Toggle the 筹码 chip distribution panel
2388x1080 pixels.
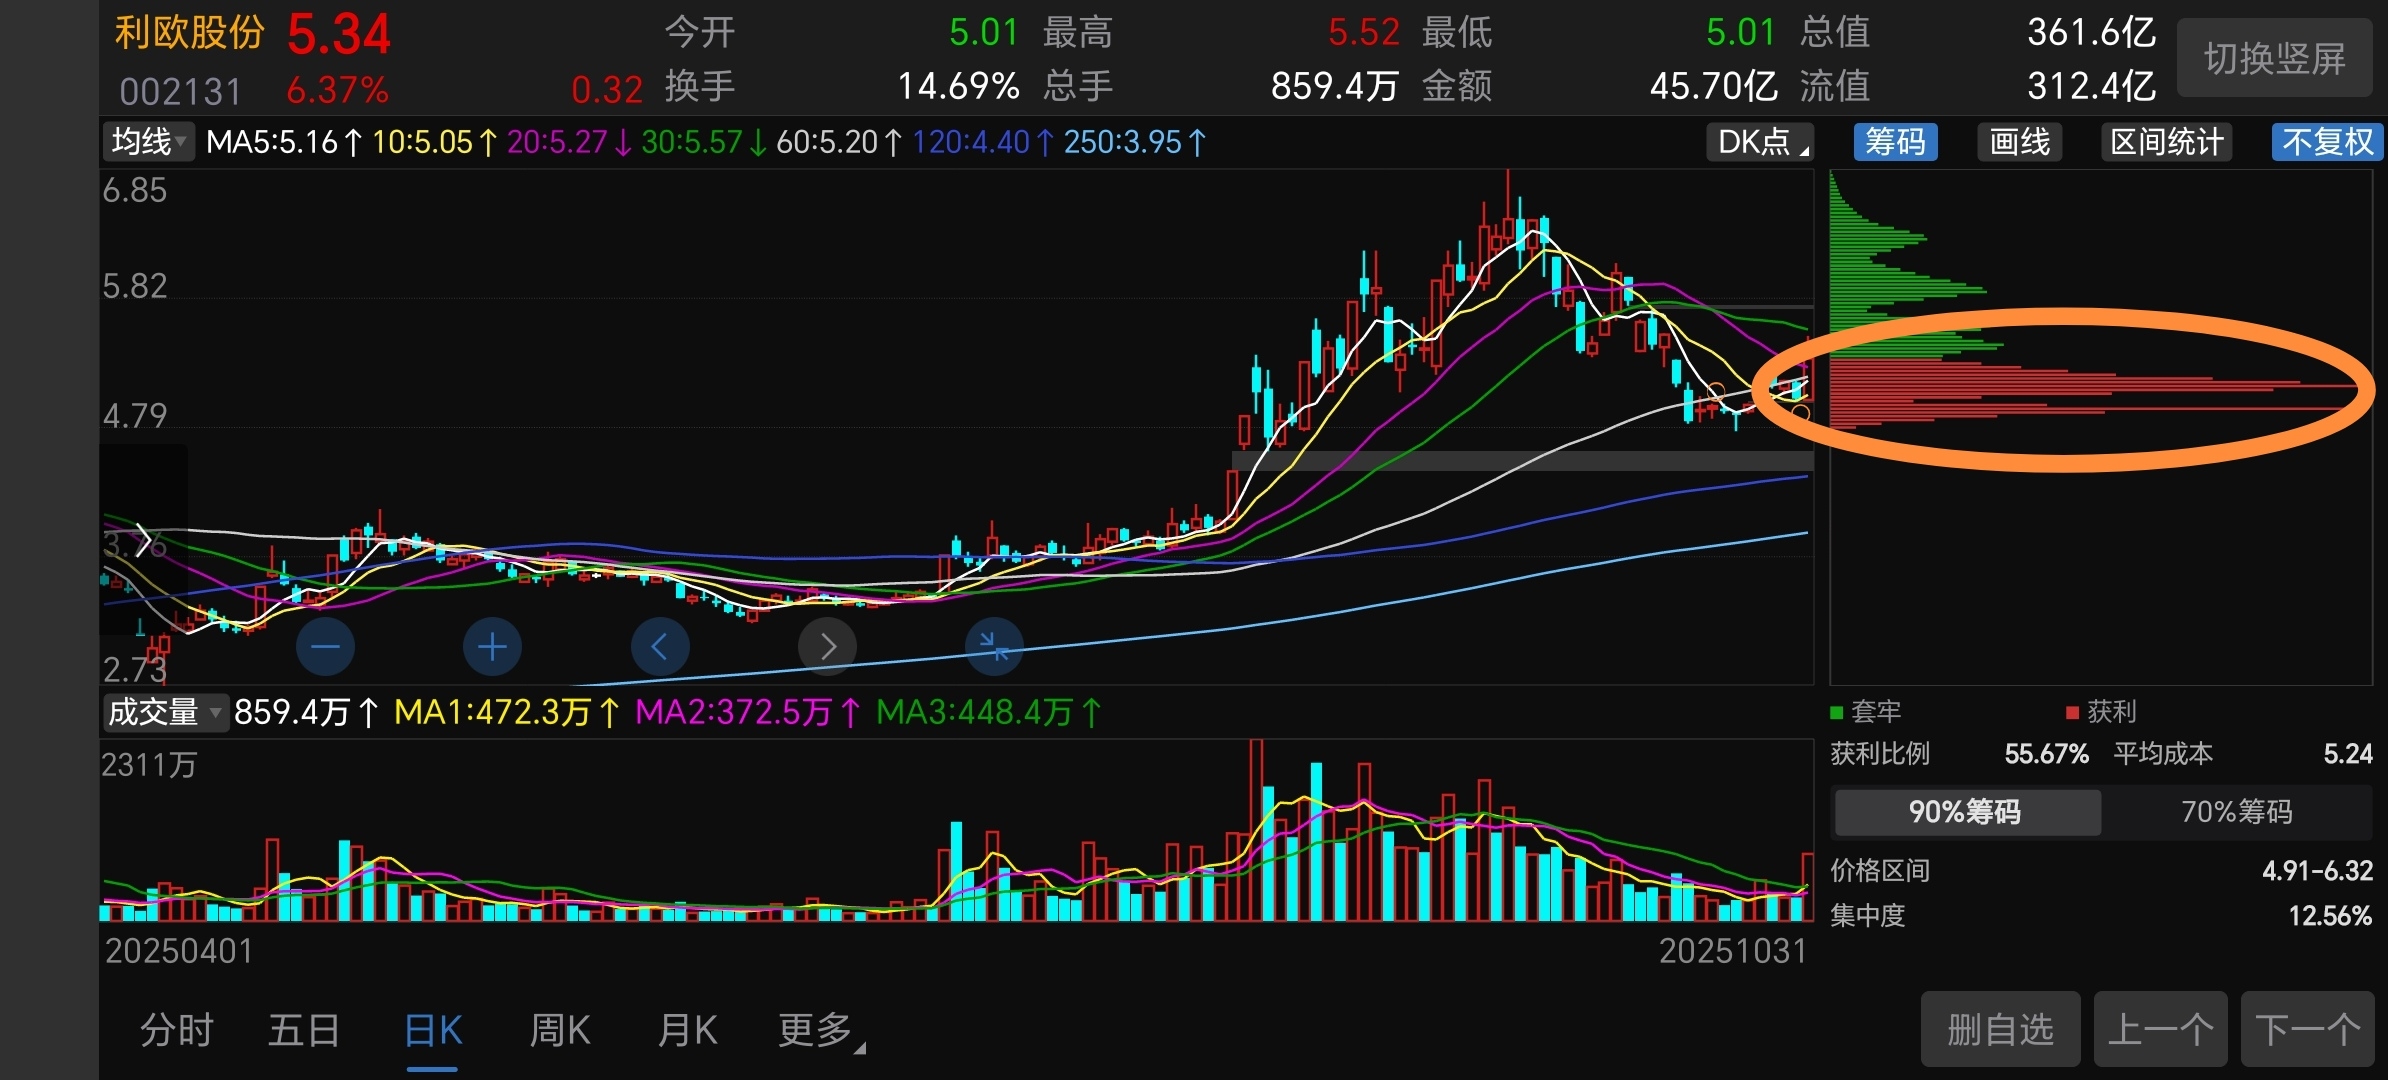1895,142
